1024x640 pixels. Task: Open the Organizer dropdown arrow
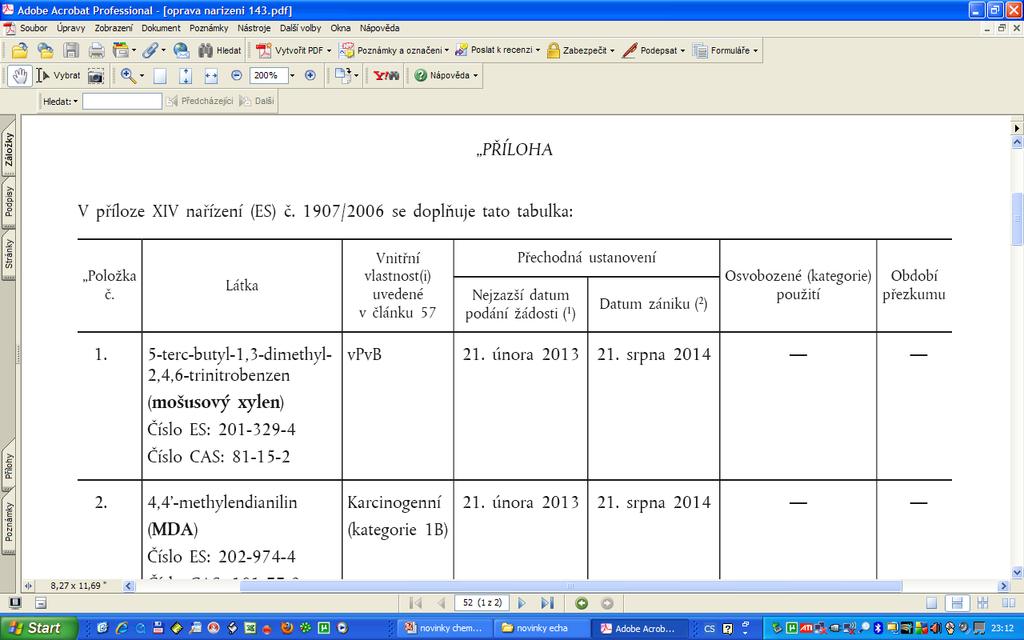point(133,50)
